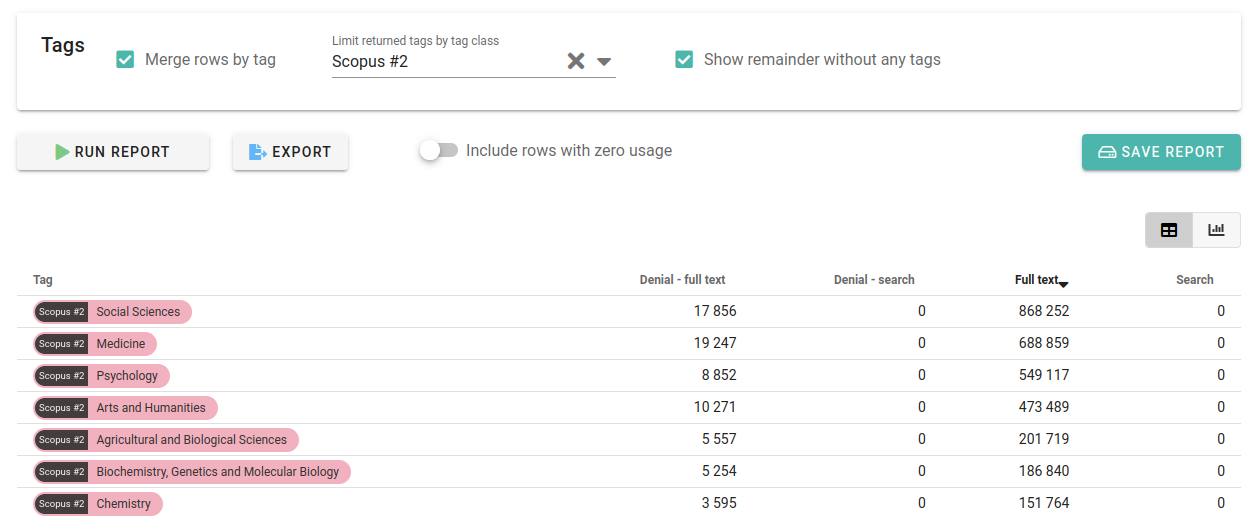
Task: Click the value 17 856
Action: (715, 312)
